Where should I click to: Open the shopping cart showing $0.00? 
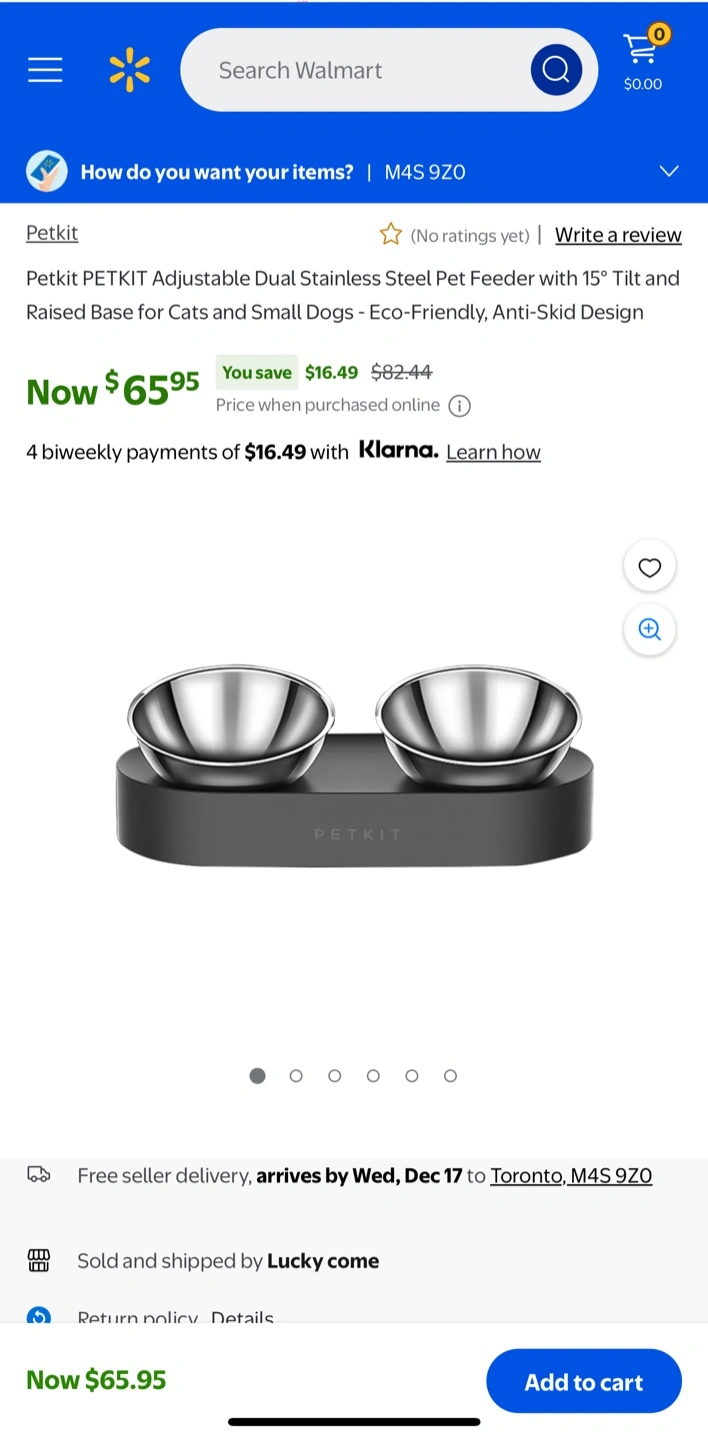pos(643,62)
